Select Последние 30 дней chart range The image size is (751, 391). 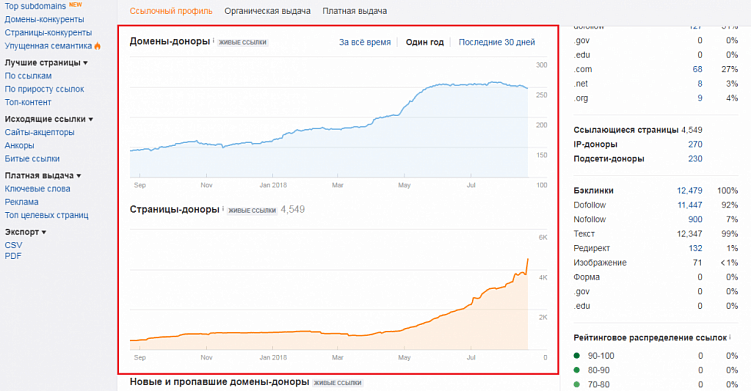click(x=497, y=42)
